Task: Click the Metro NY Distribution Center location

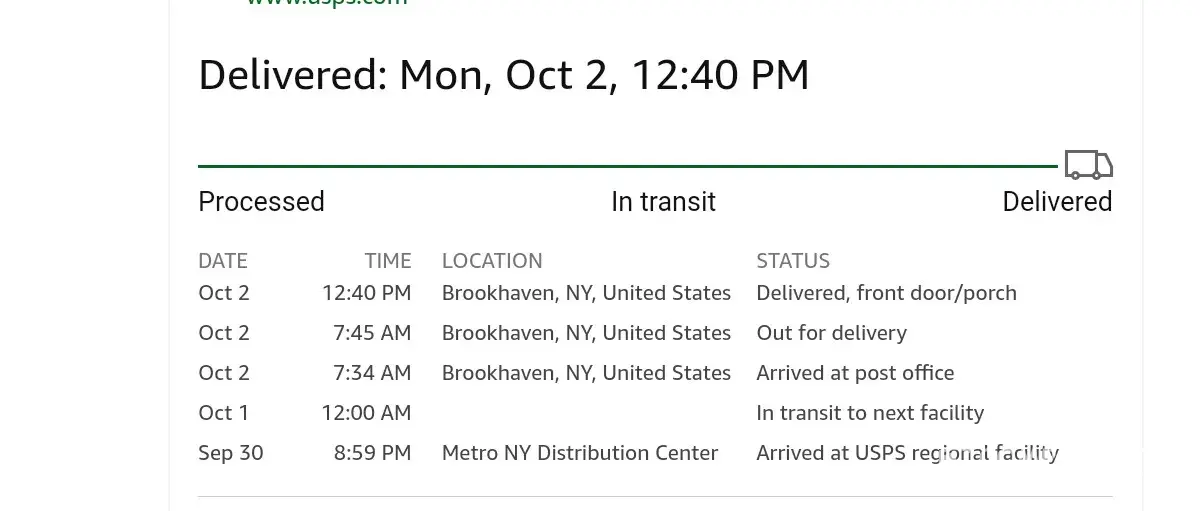Action: click(x=580, y=453)
